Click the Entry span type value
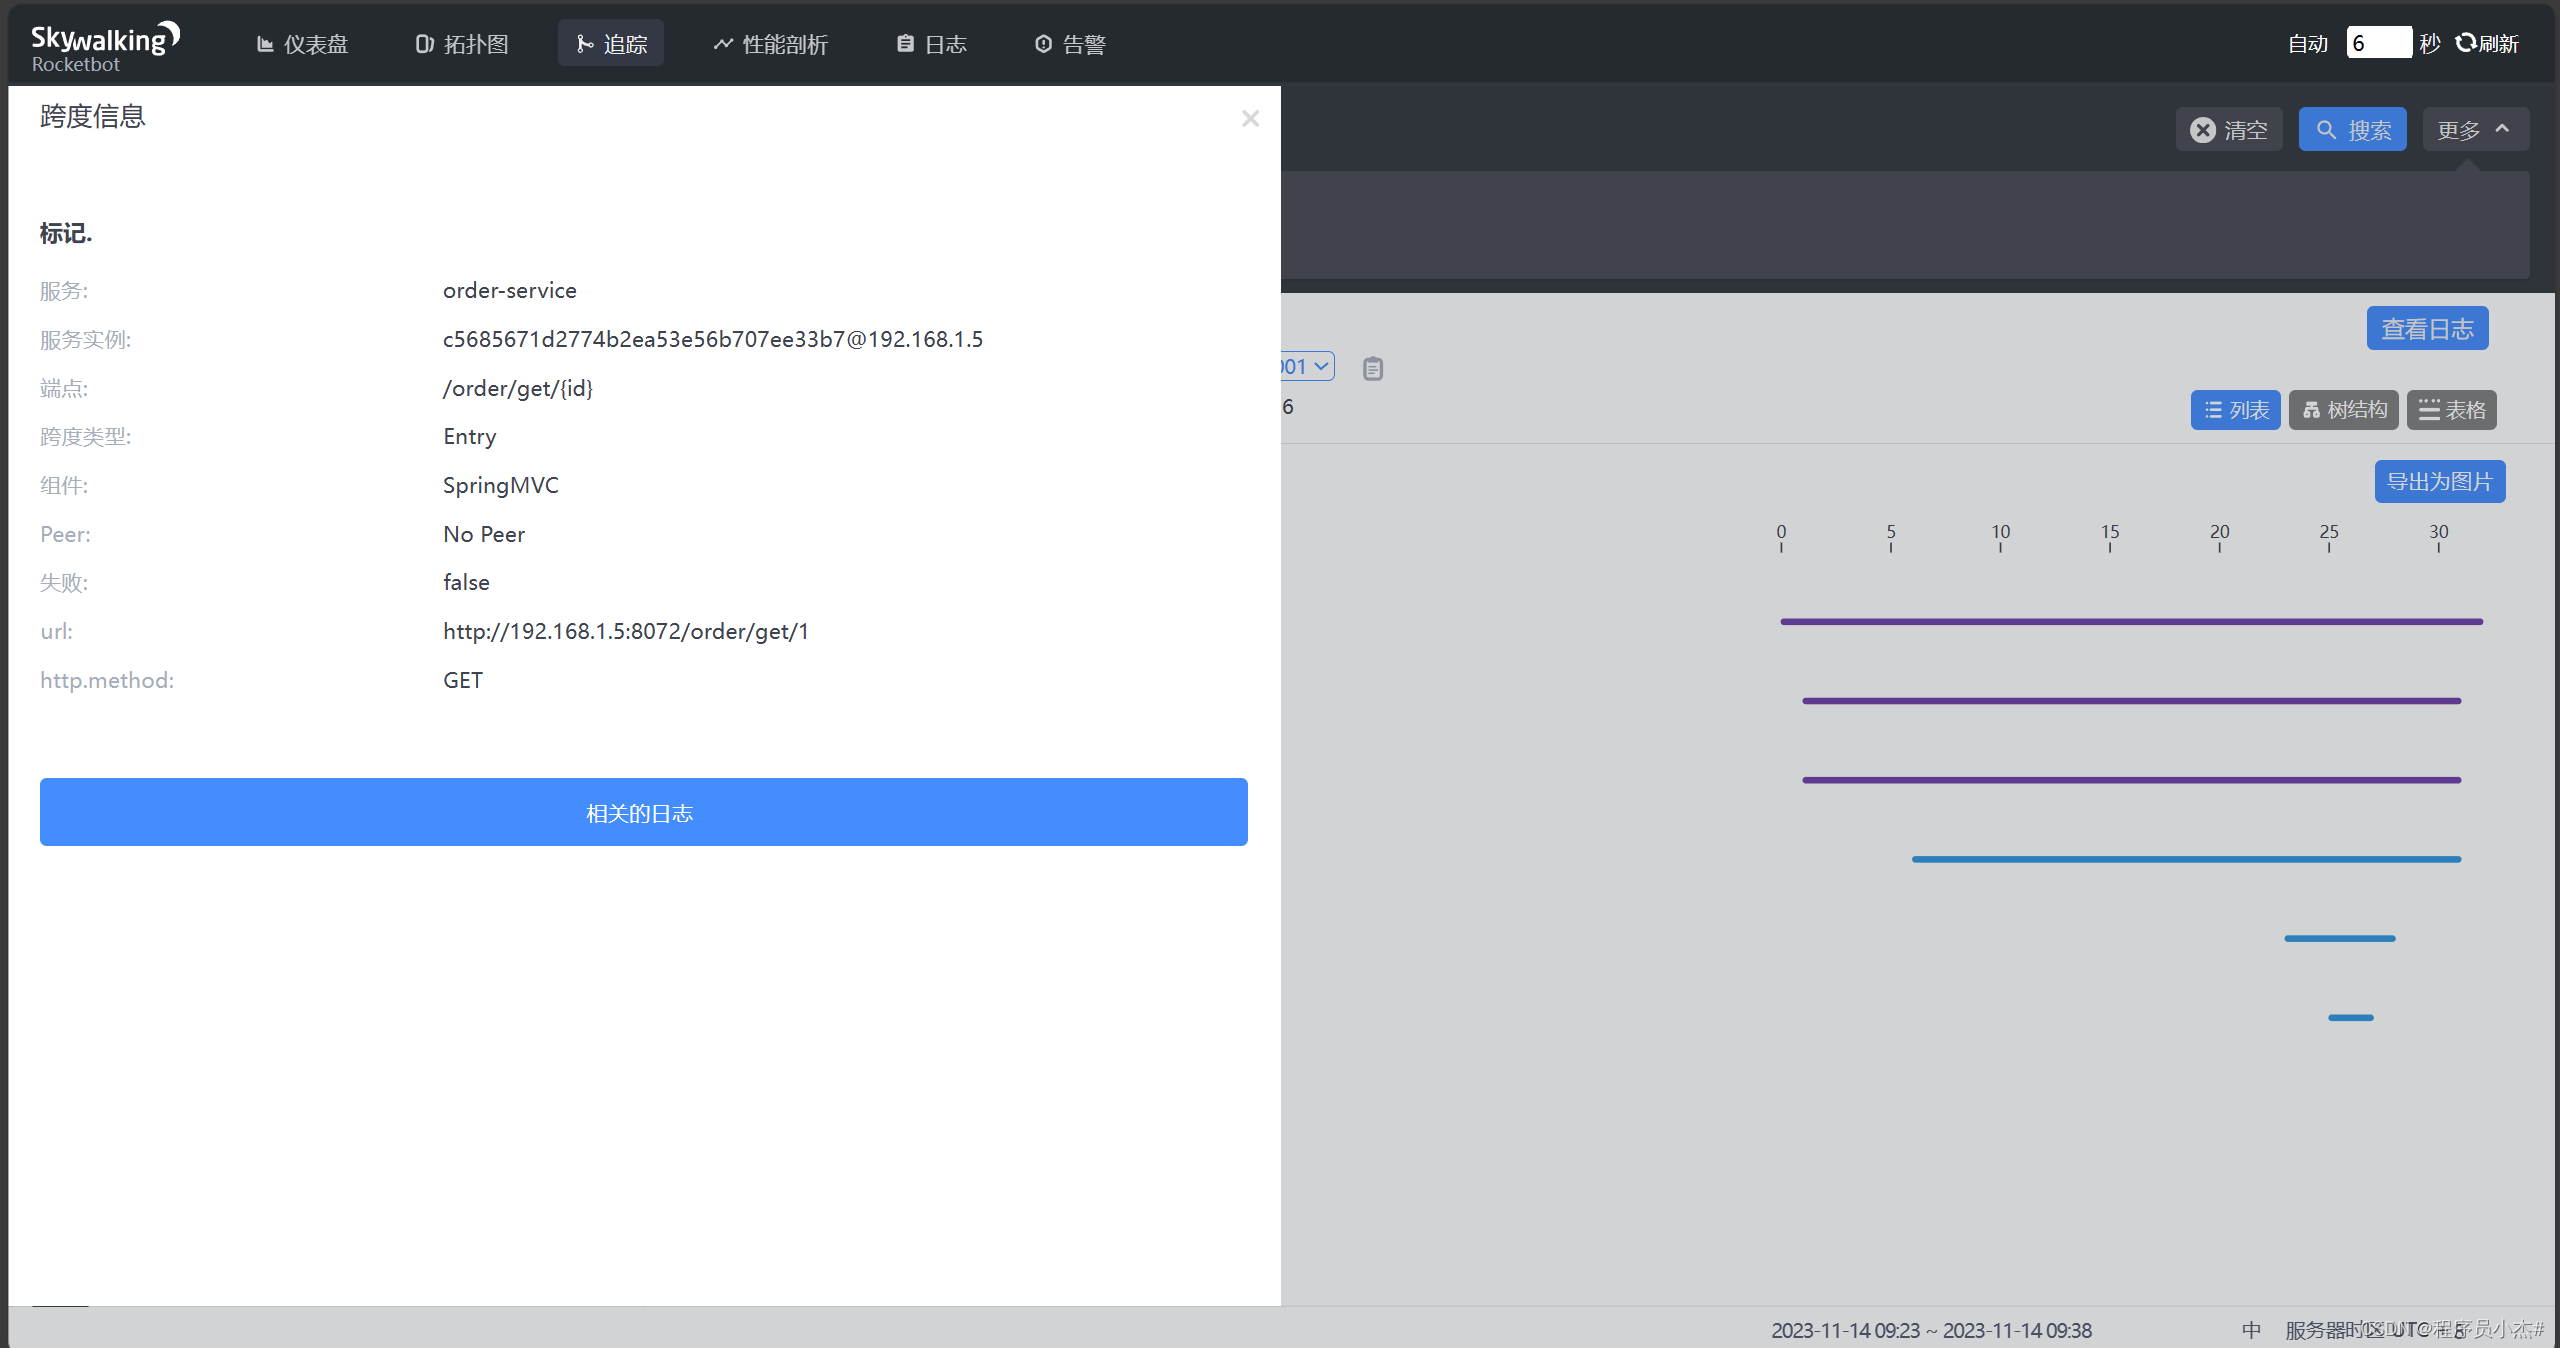Screen dimensions: 2560x1348 pos(470,437)
